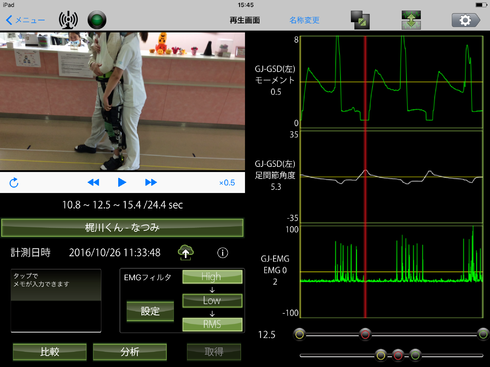490x367 pixels.
Task: Upload data with cloud arrow icon
Action: (186, 253)
